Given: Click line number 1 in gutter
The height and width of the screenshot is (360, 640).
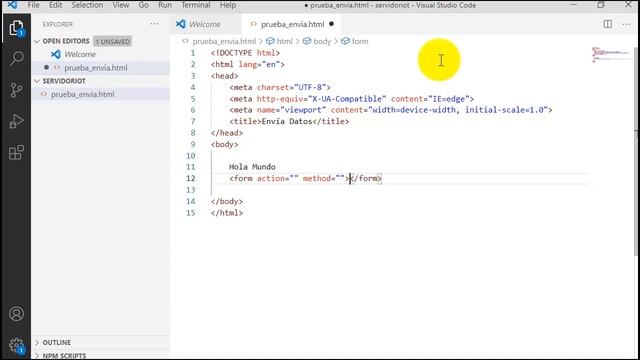Looking at the screenshot, I should tap(193, 53).
